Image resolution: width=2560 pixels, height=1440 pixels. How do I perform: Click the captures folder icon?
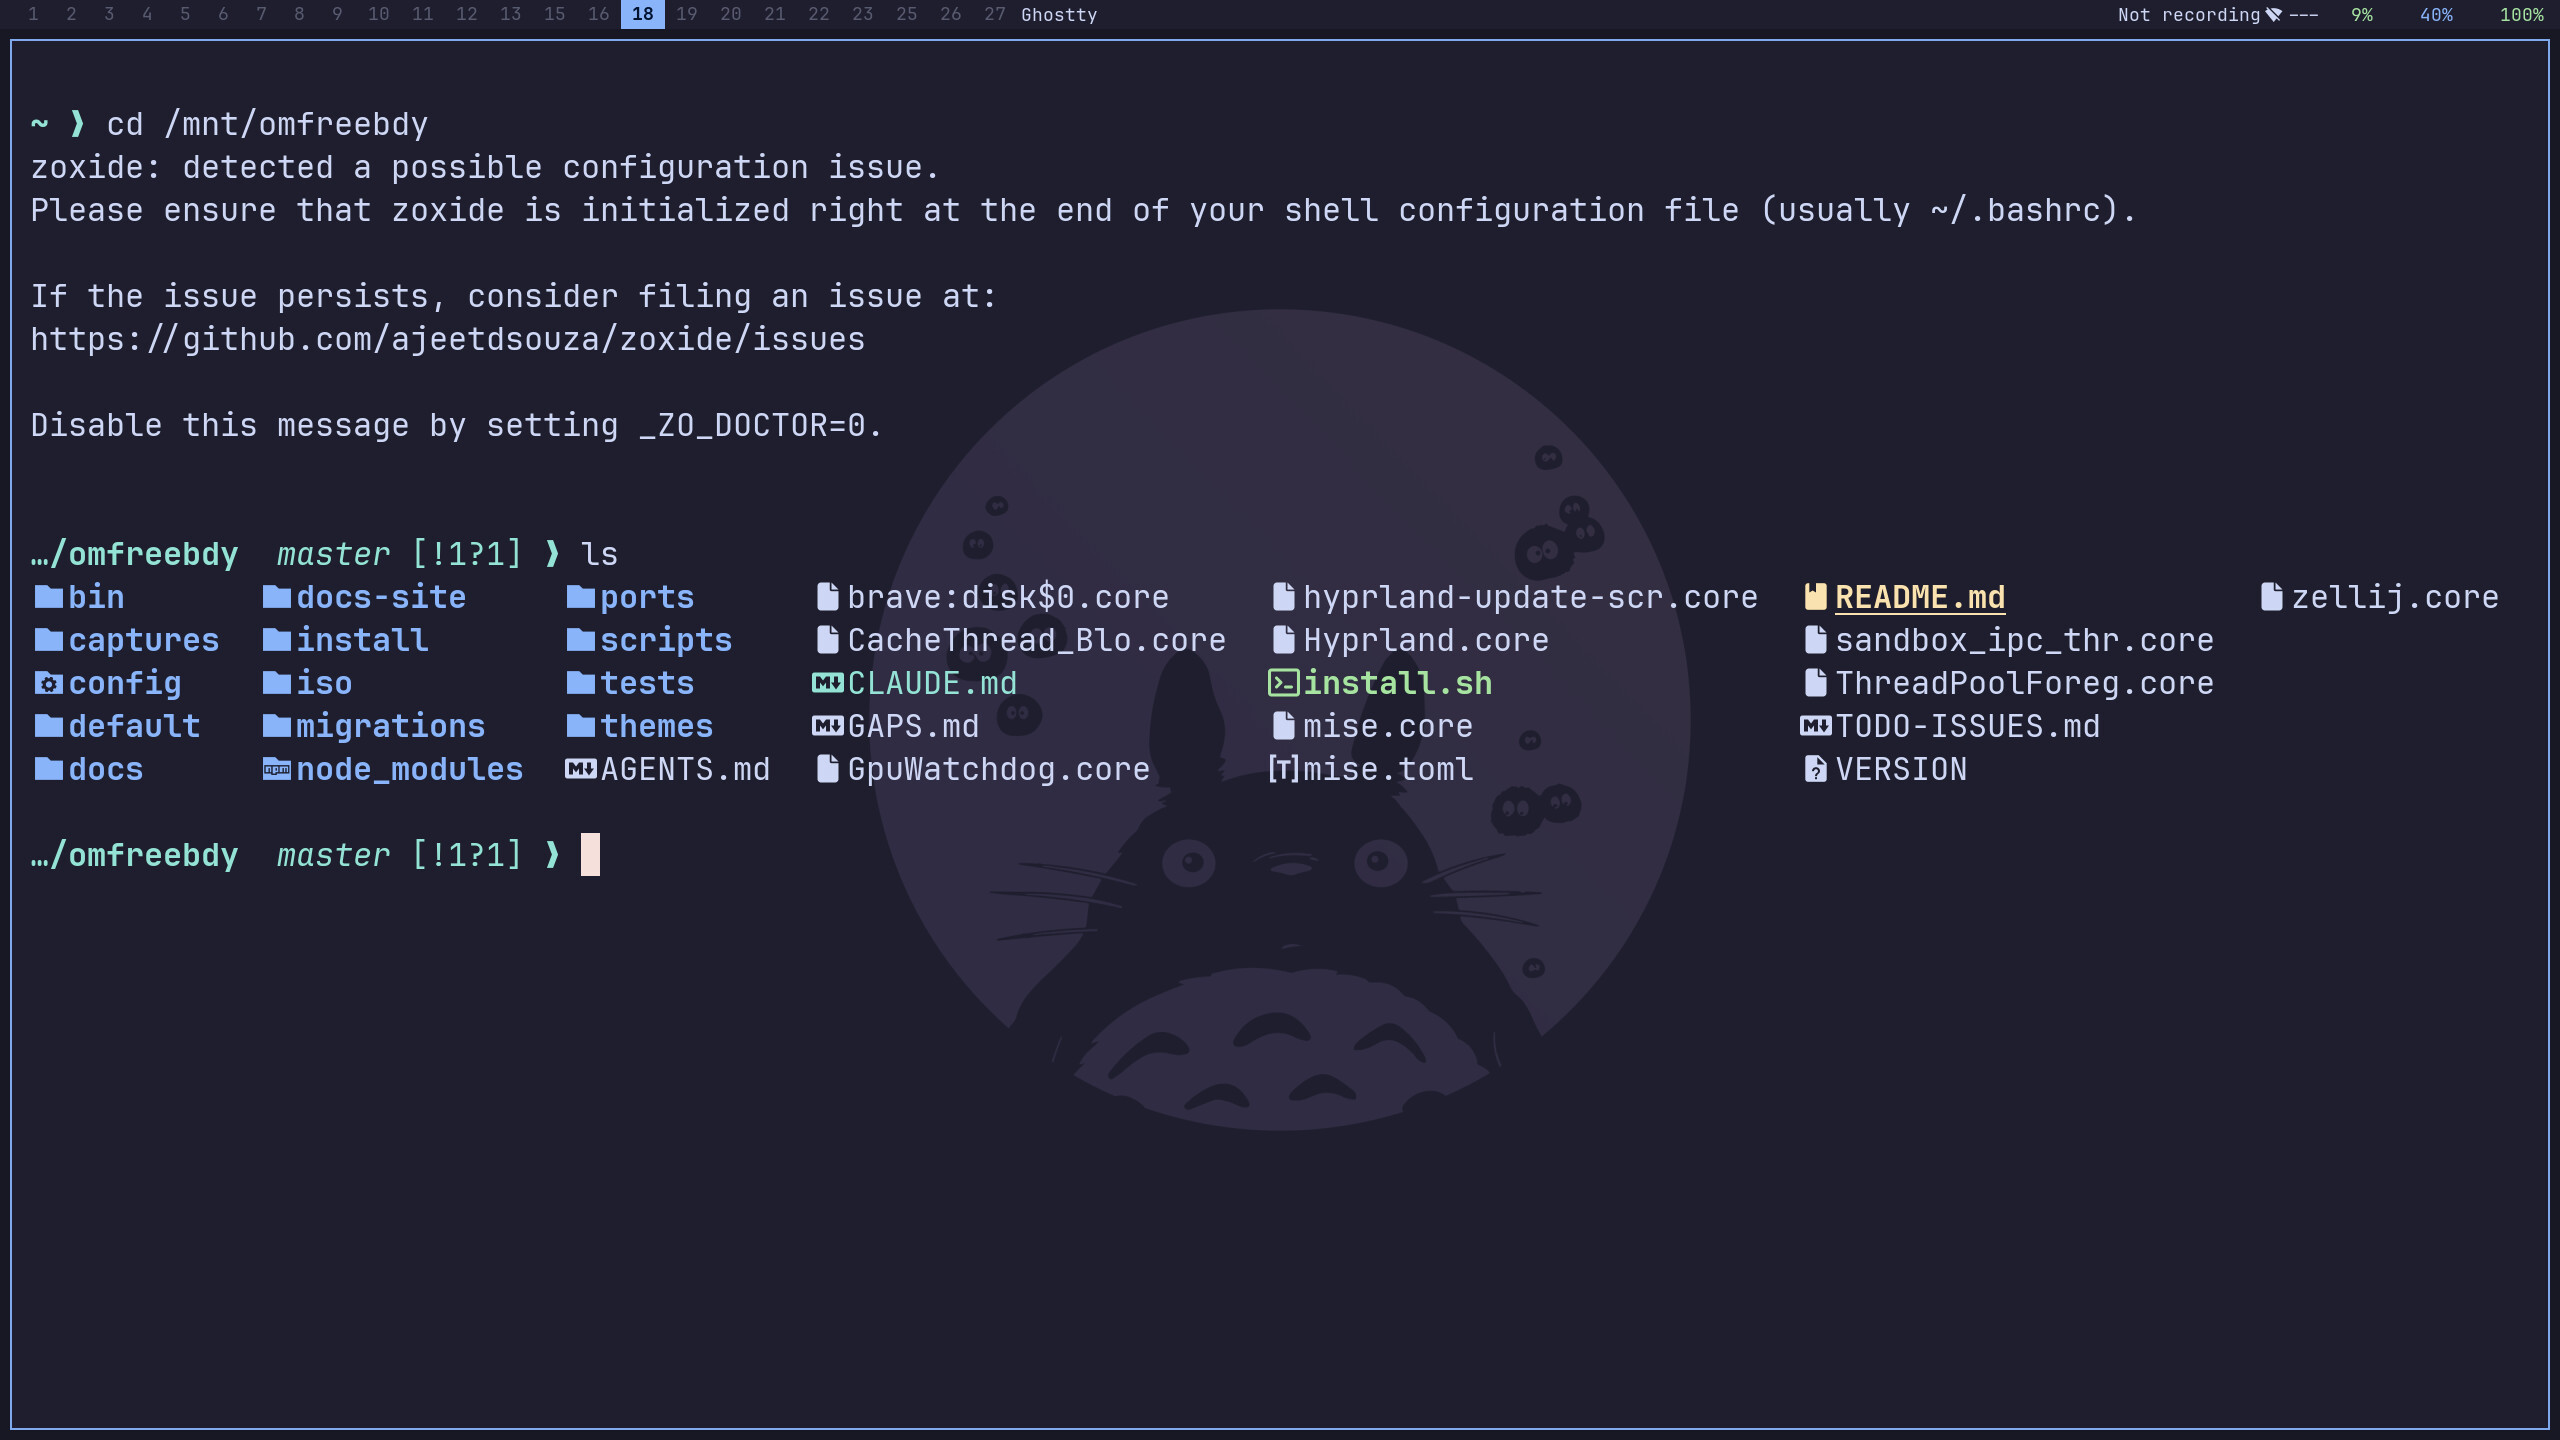(48, 640)
